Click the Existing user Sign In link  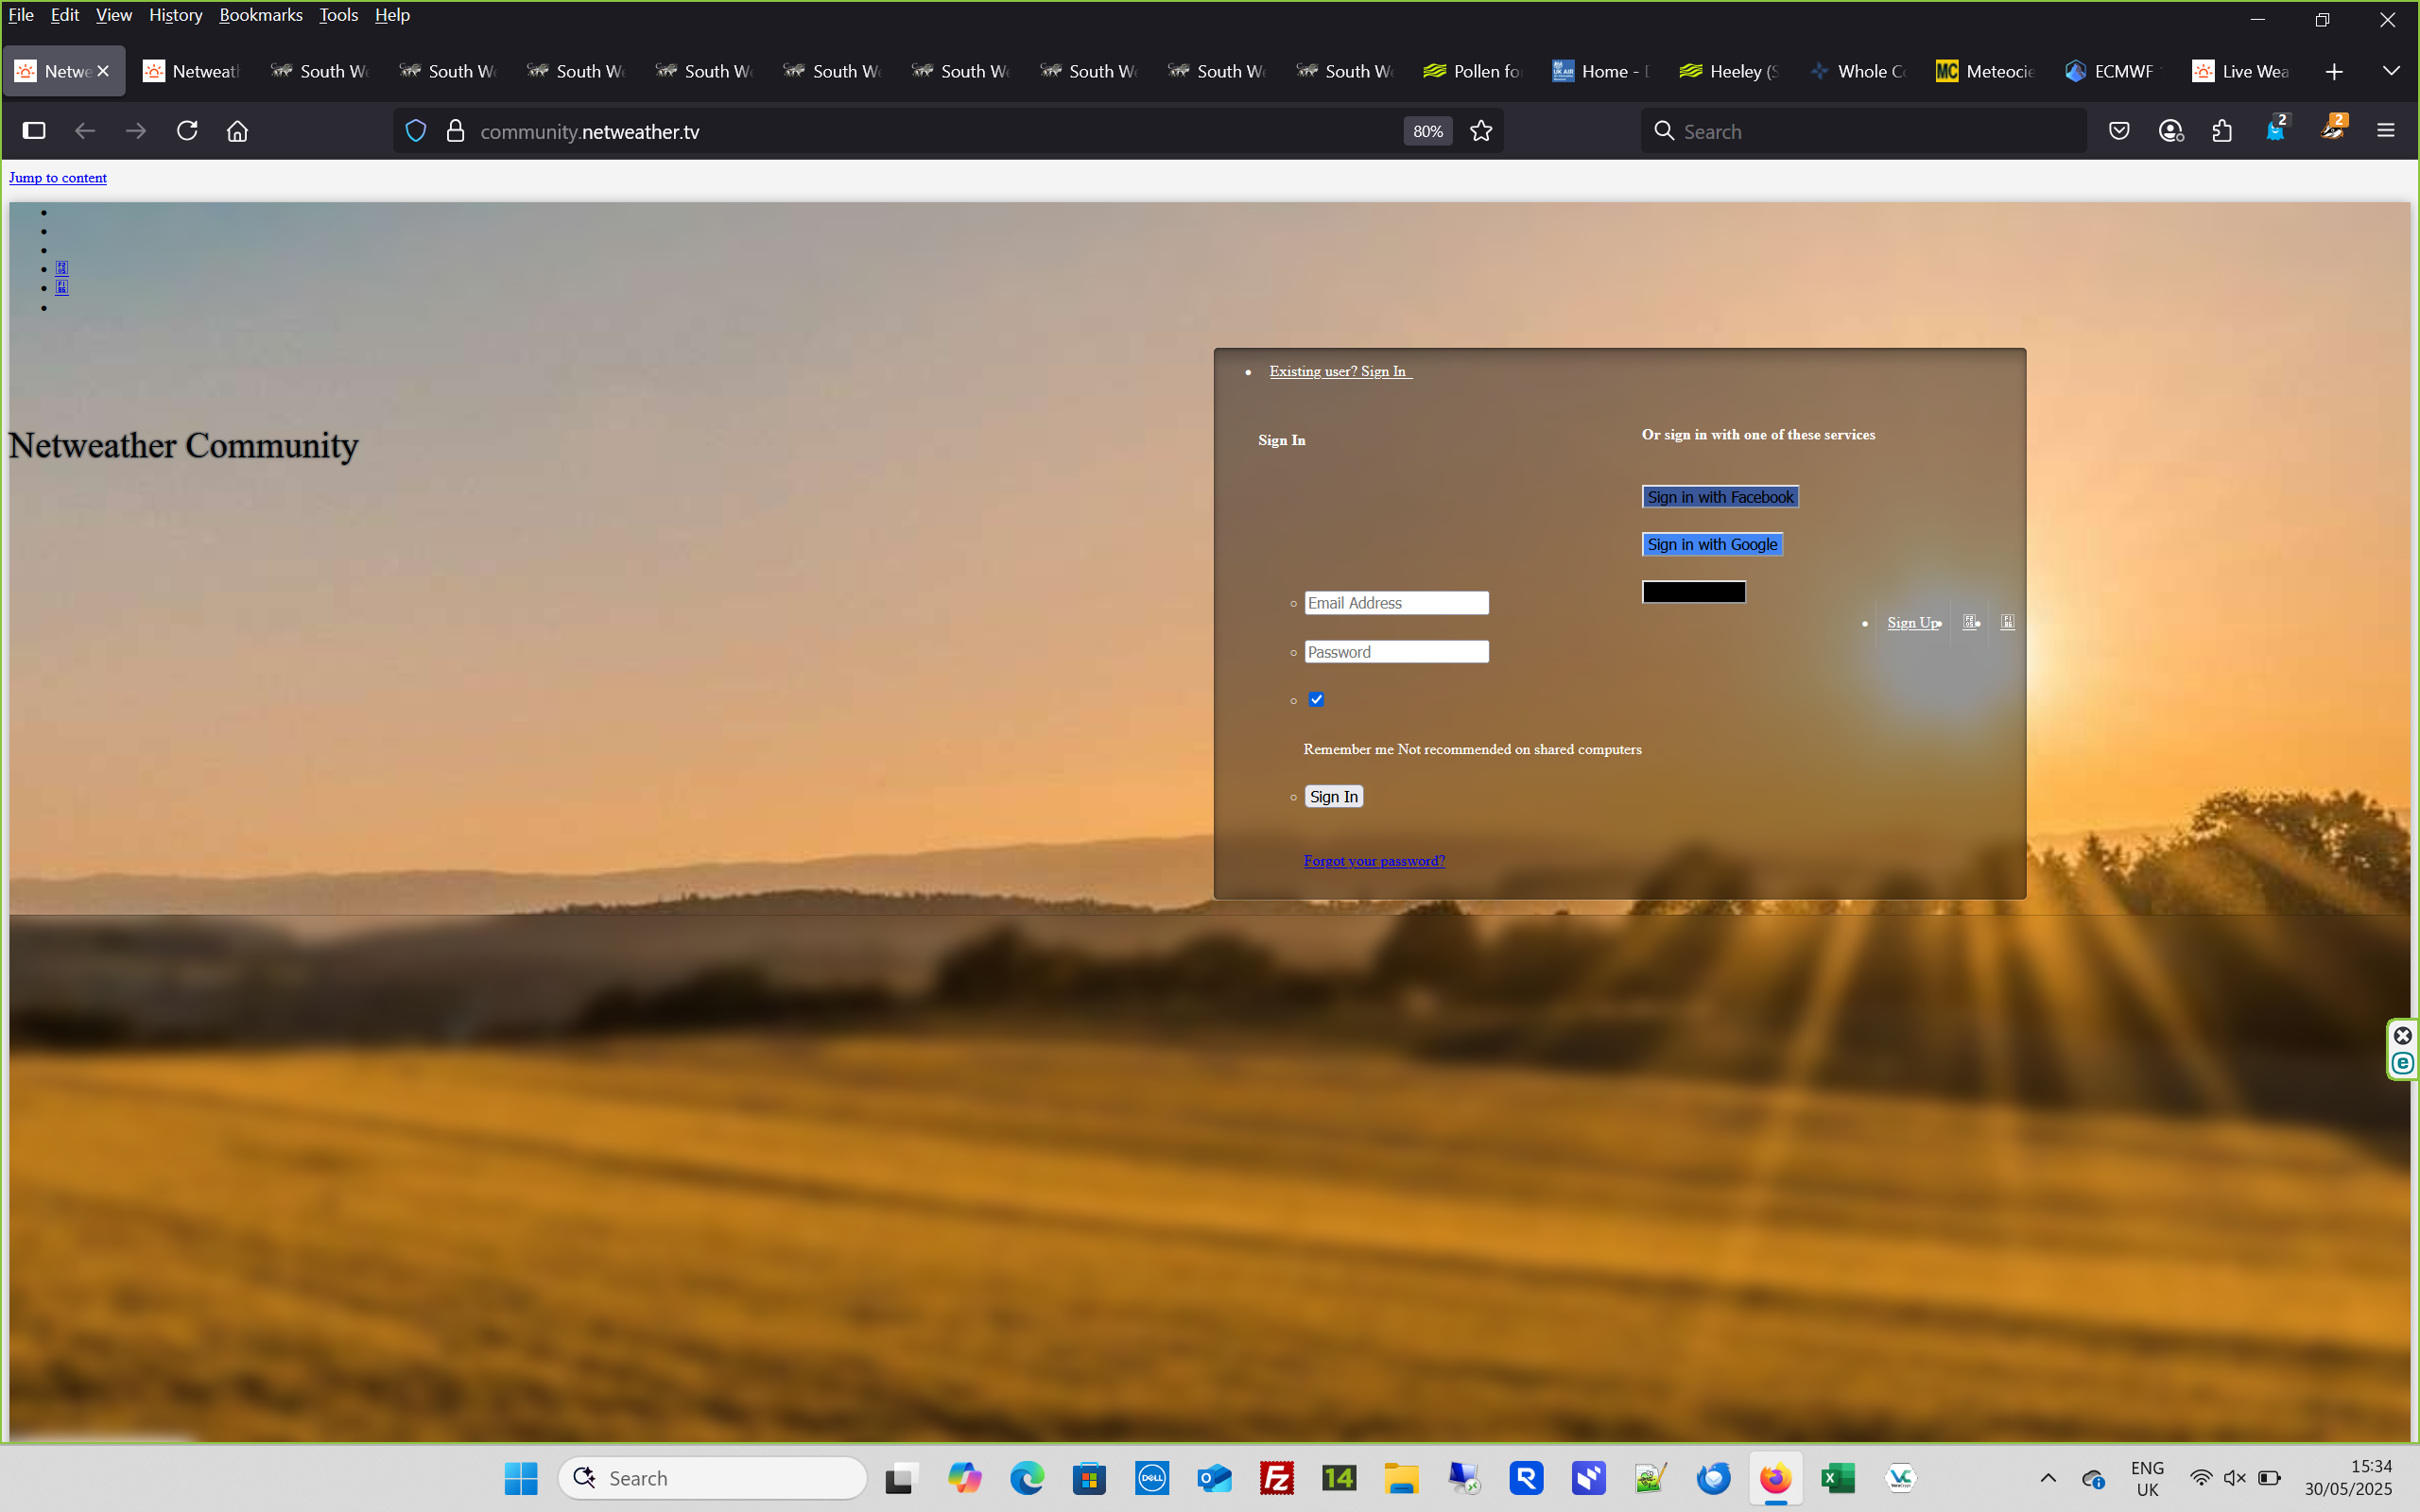coord(1340,371)
